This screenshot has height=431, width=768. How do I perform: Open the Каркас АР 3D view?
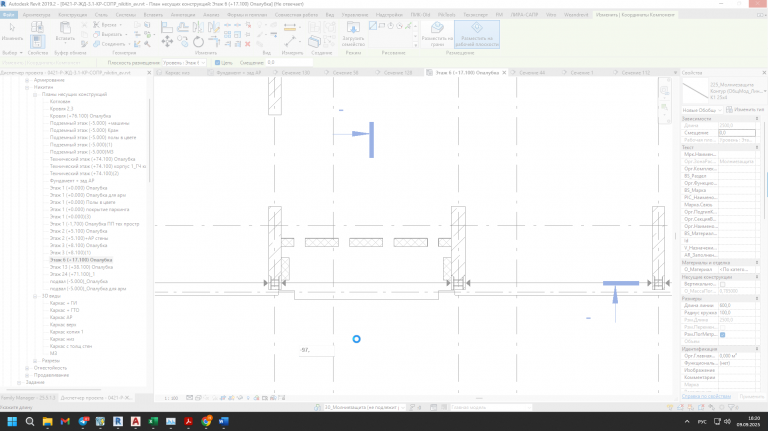[x=61, y=317]
